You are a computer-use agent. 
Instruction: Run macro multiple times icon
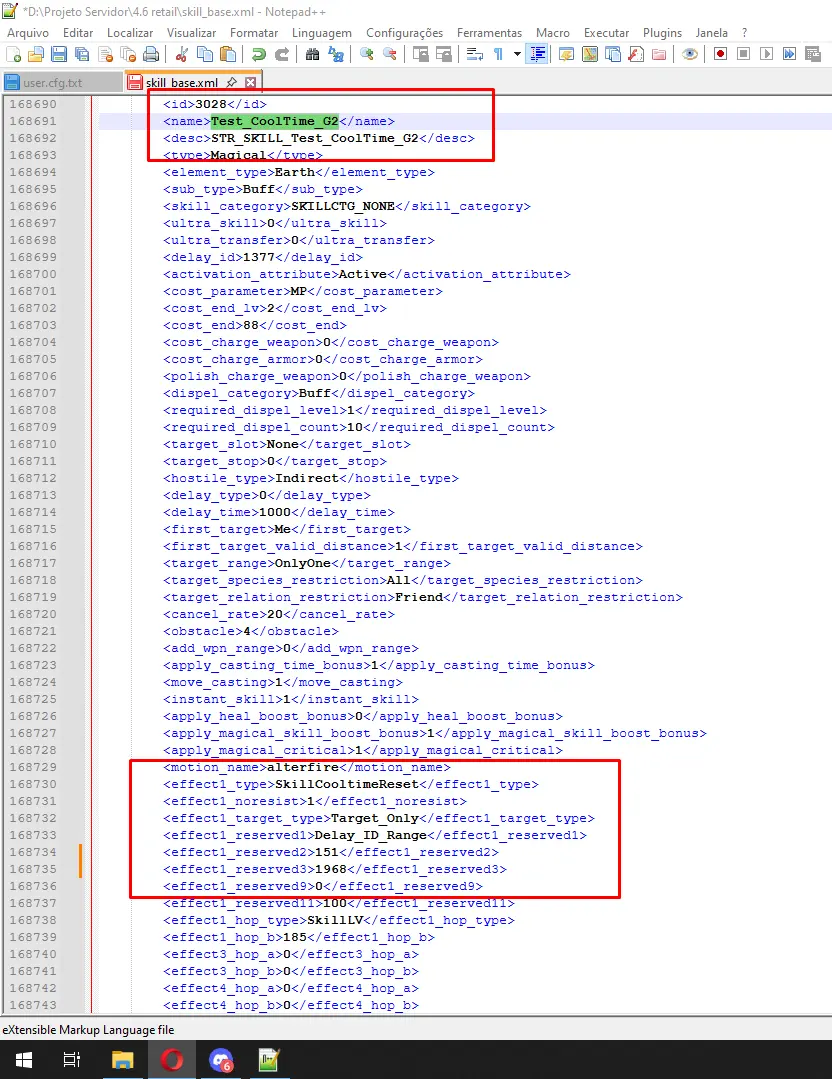click(789, 54)
